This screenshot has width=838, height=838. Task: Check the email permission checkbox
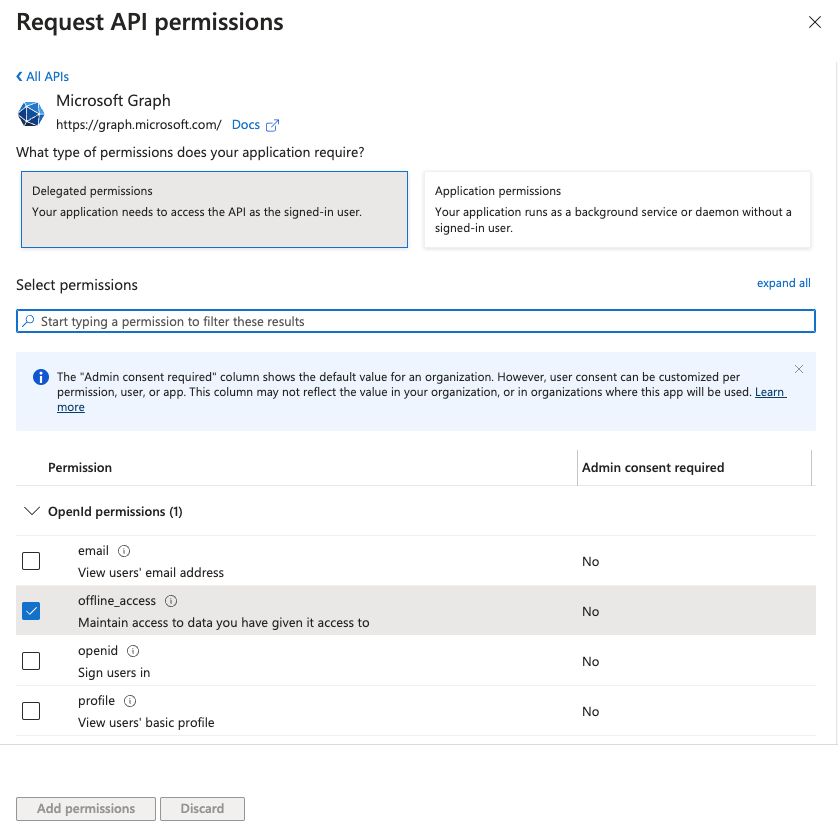pos(31,561)
